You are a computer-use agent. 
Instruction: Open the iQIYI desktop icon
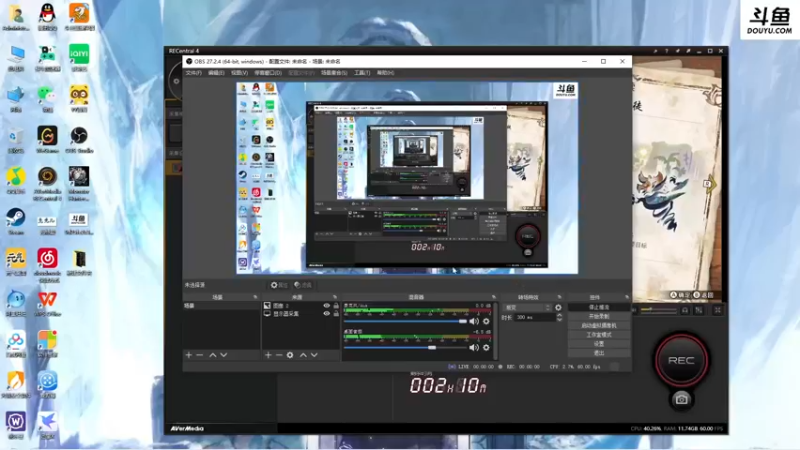pyautogui.click(x=79, y=57)
